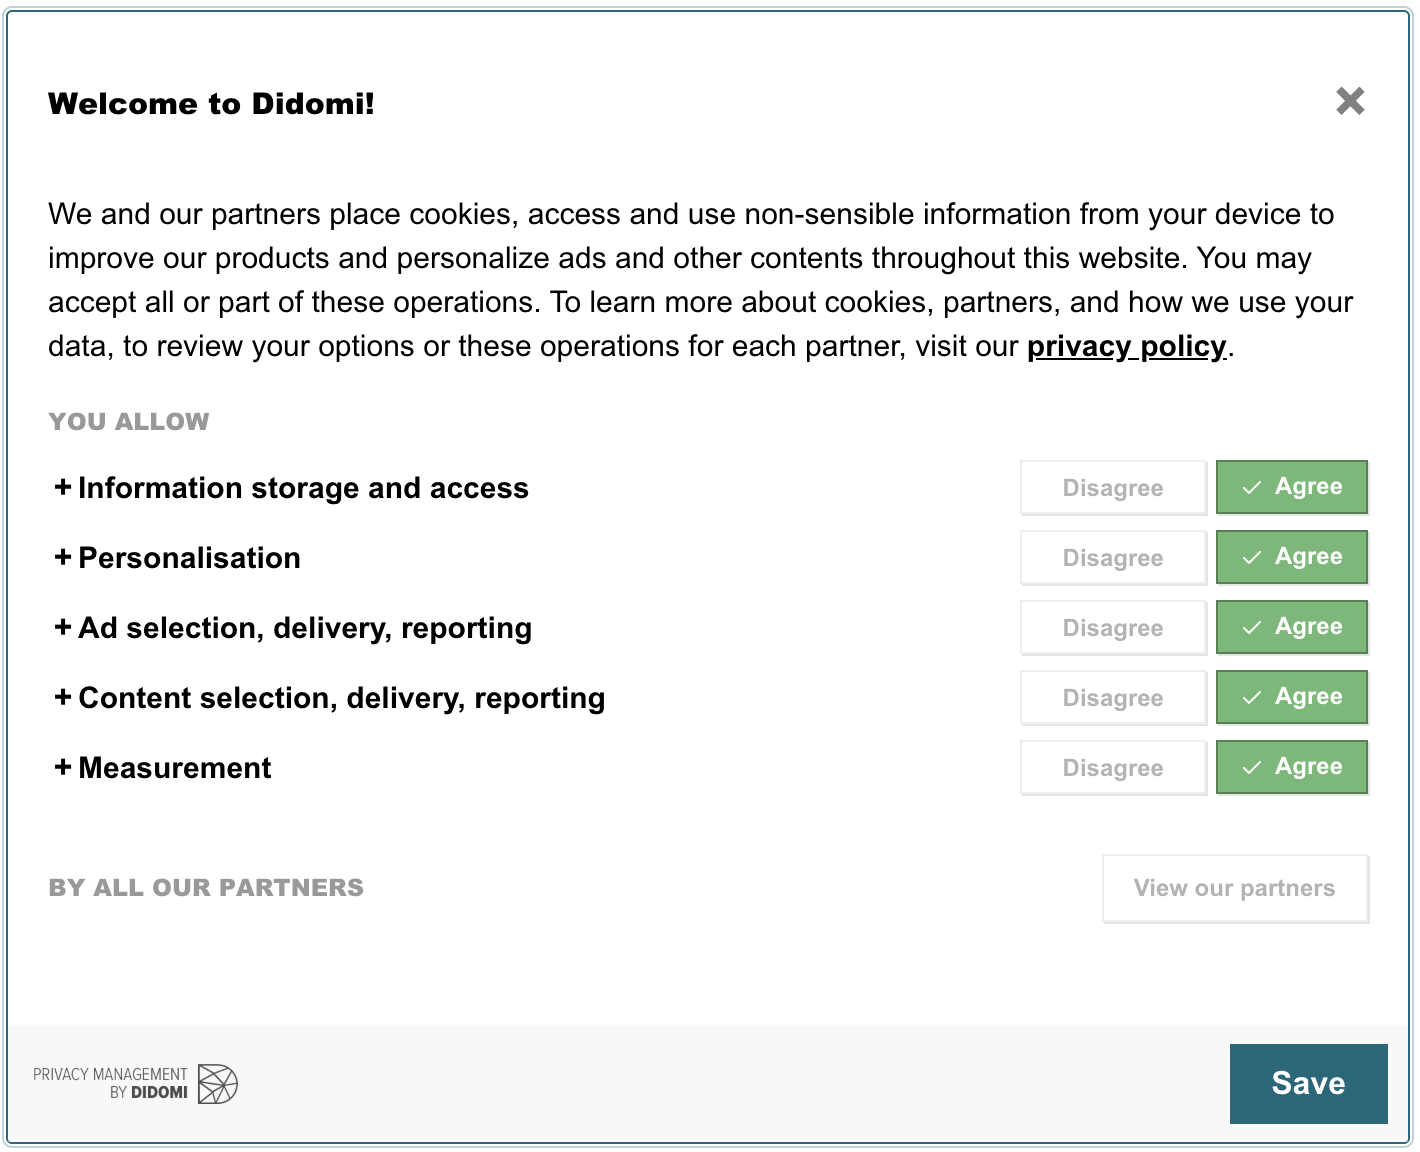1420x1152 pixels.
Task: Expand Content selection, delivery, reporting section
Action: pos(330,698)
